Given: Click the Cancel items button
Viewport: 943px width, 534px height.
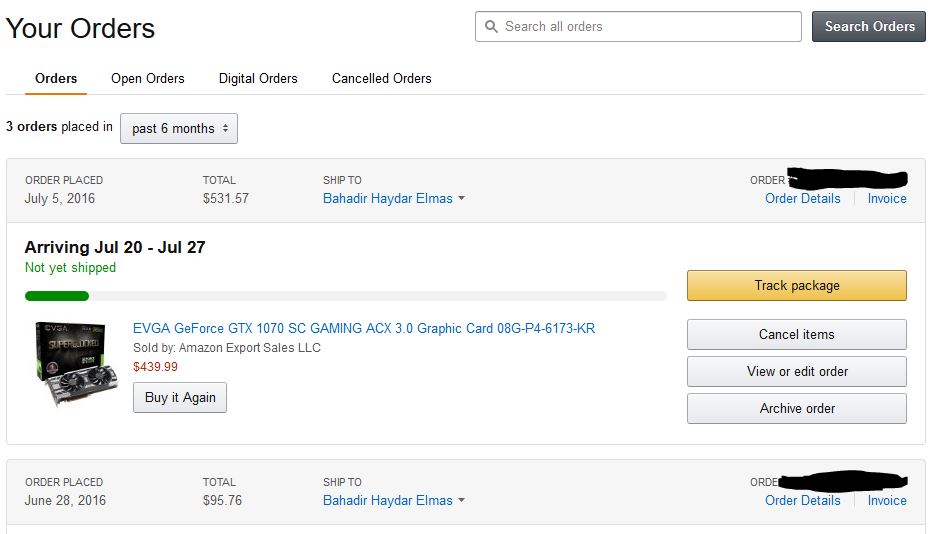Looking at the screenshot, I should (796, 334).
